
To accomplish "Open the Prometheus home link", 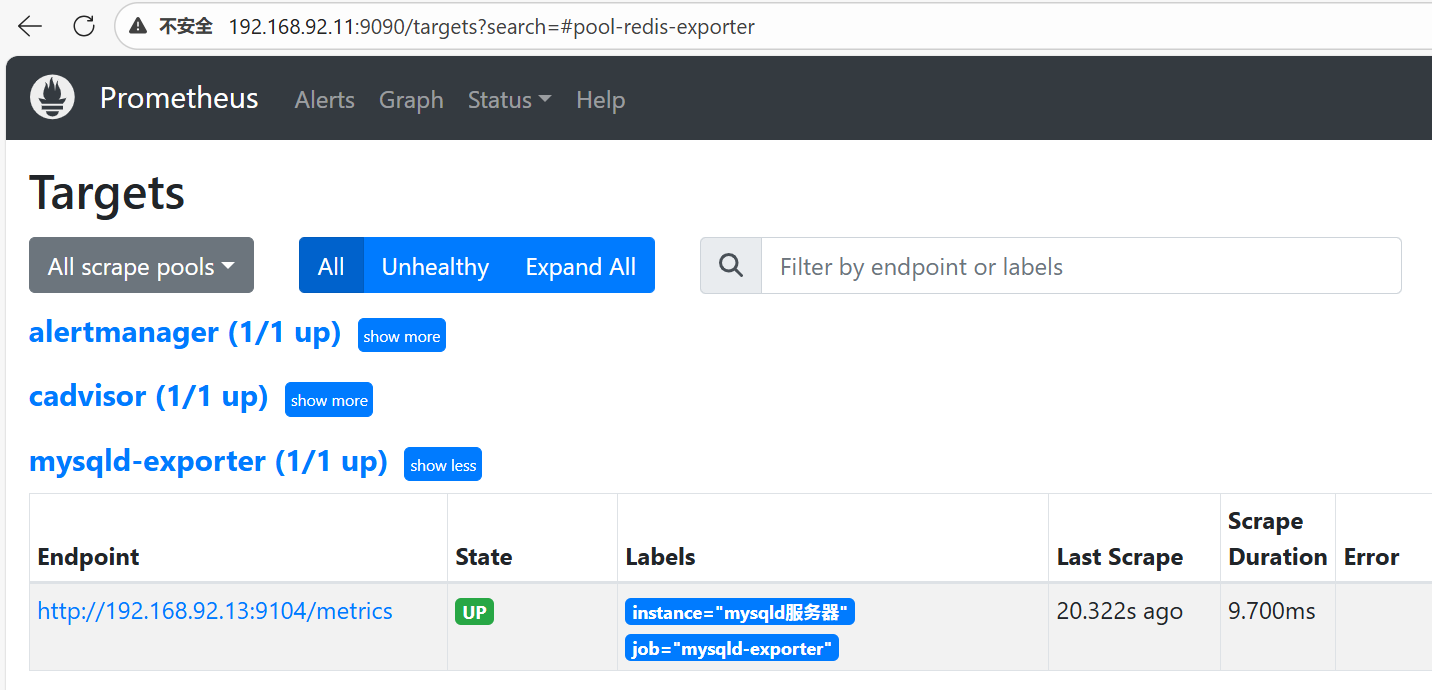I will [x=179, y=98].
